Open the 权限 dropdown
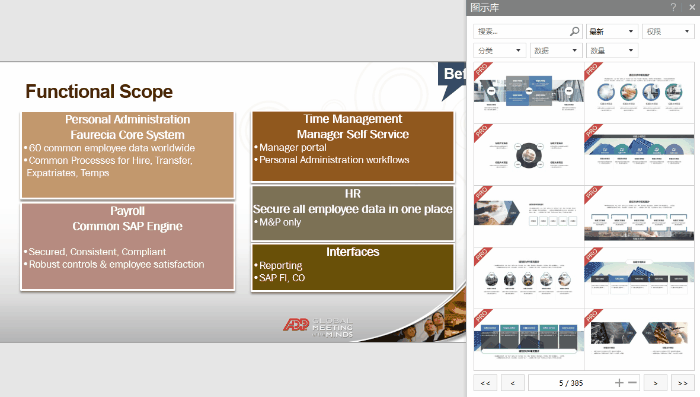The image size is (700, 397). tap(668, 31)
